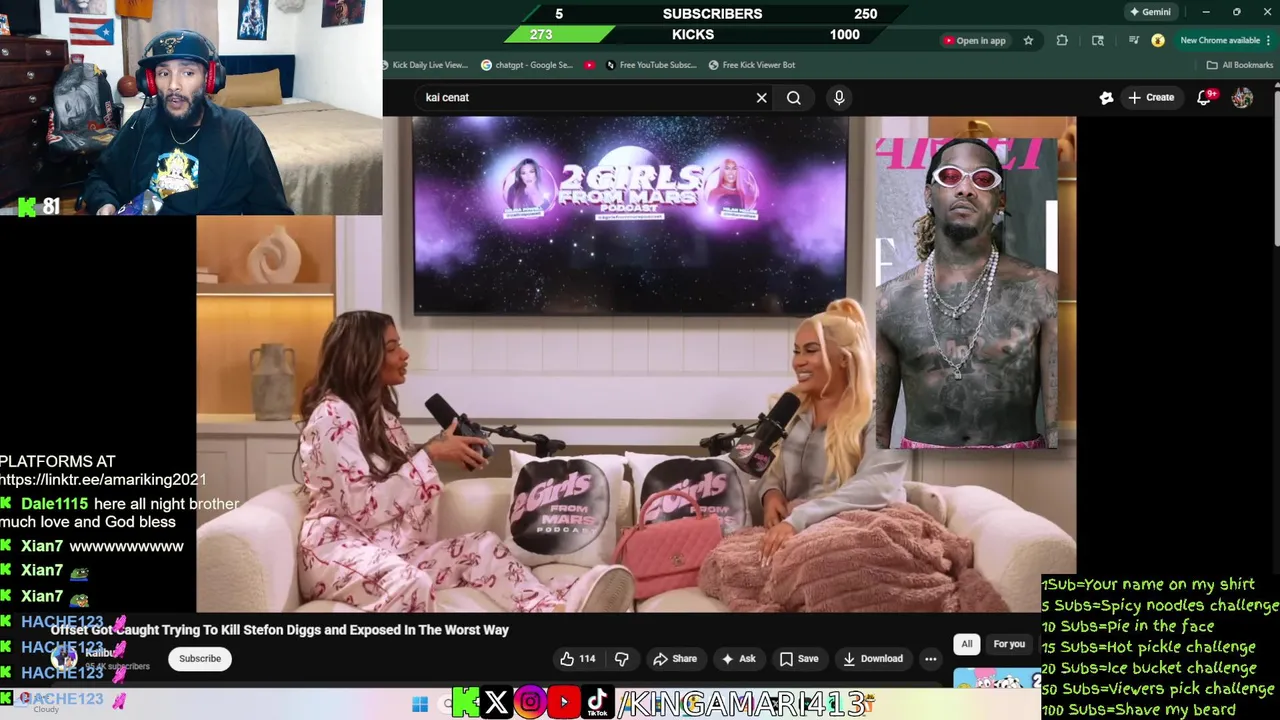The width and height of the screenshot is (1280, 720).
Task: Open more actions three-dot menu
Action: pyautogui.click(x=930, y=658)
